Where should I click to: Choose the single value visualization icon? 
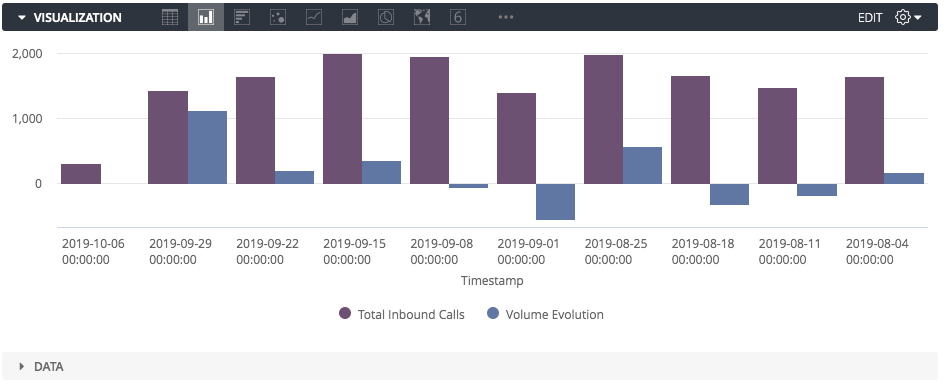[x=458, y=17]
